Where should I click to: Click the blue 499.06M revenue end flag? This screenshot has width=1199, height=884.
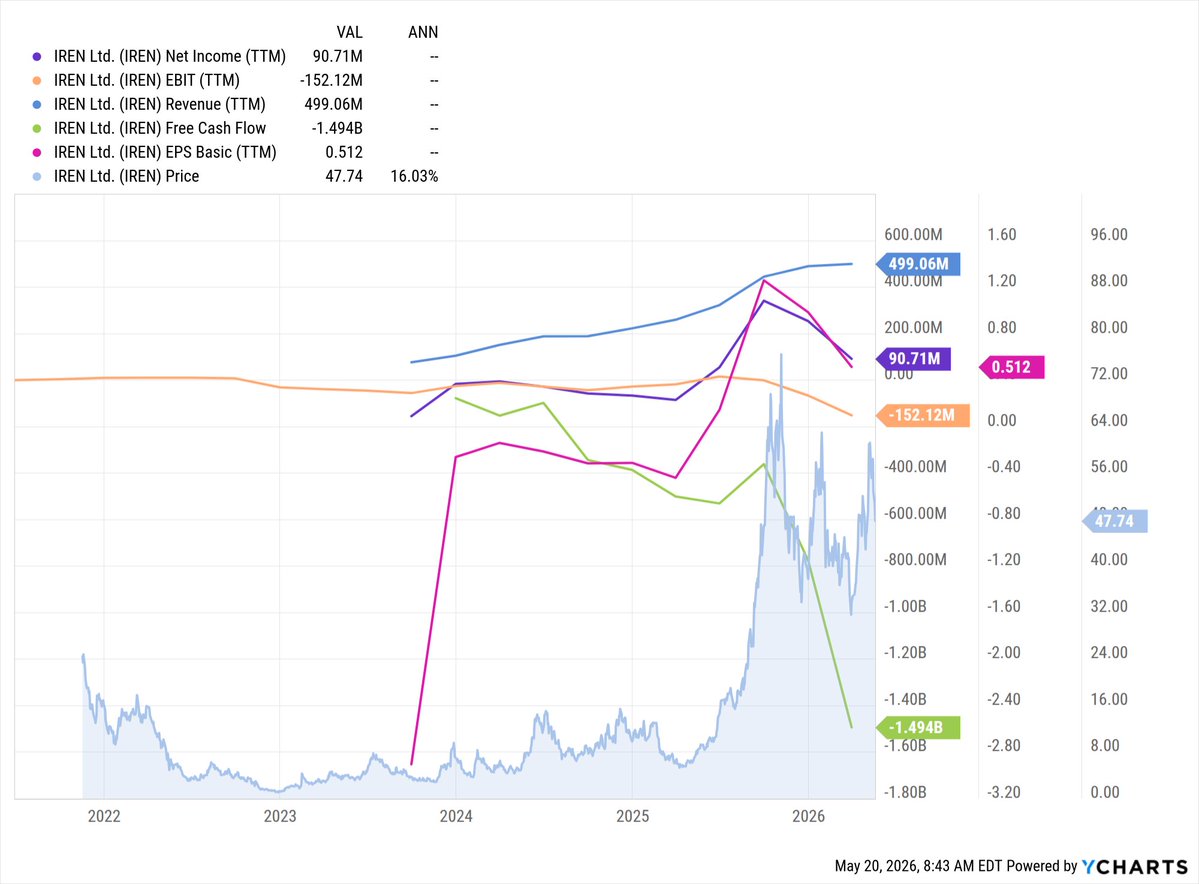click(x=918, y=264)
